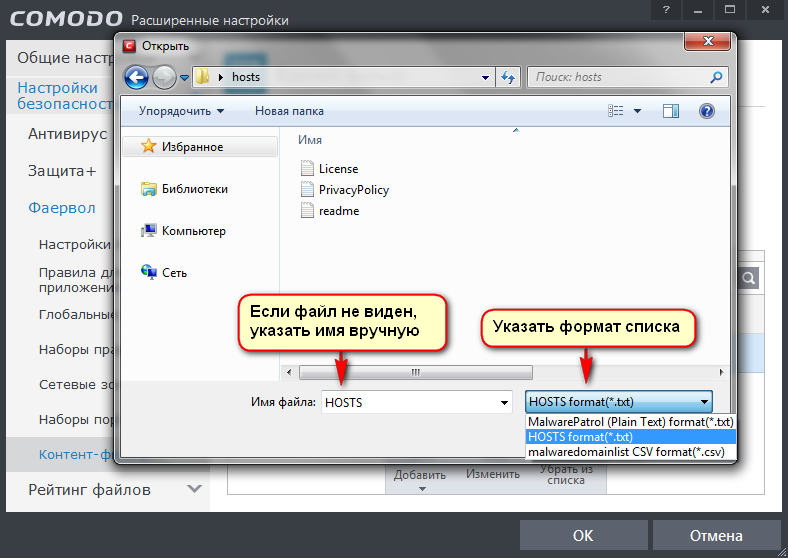788x558 pixels.
Task: Go back using the blue Back arrow
Action: point(136,77)
